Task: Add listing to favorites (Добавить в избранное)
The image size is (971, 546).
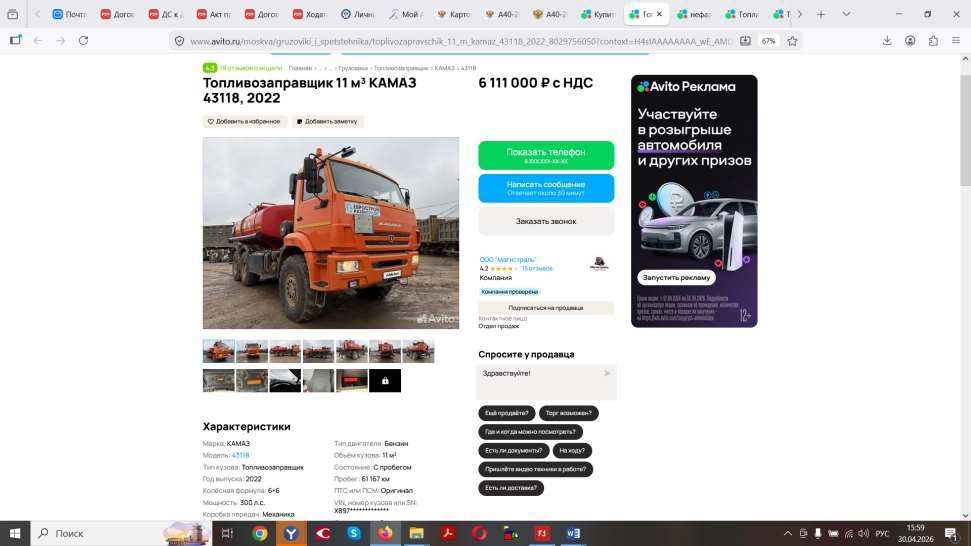Action: click(244, 121)
